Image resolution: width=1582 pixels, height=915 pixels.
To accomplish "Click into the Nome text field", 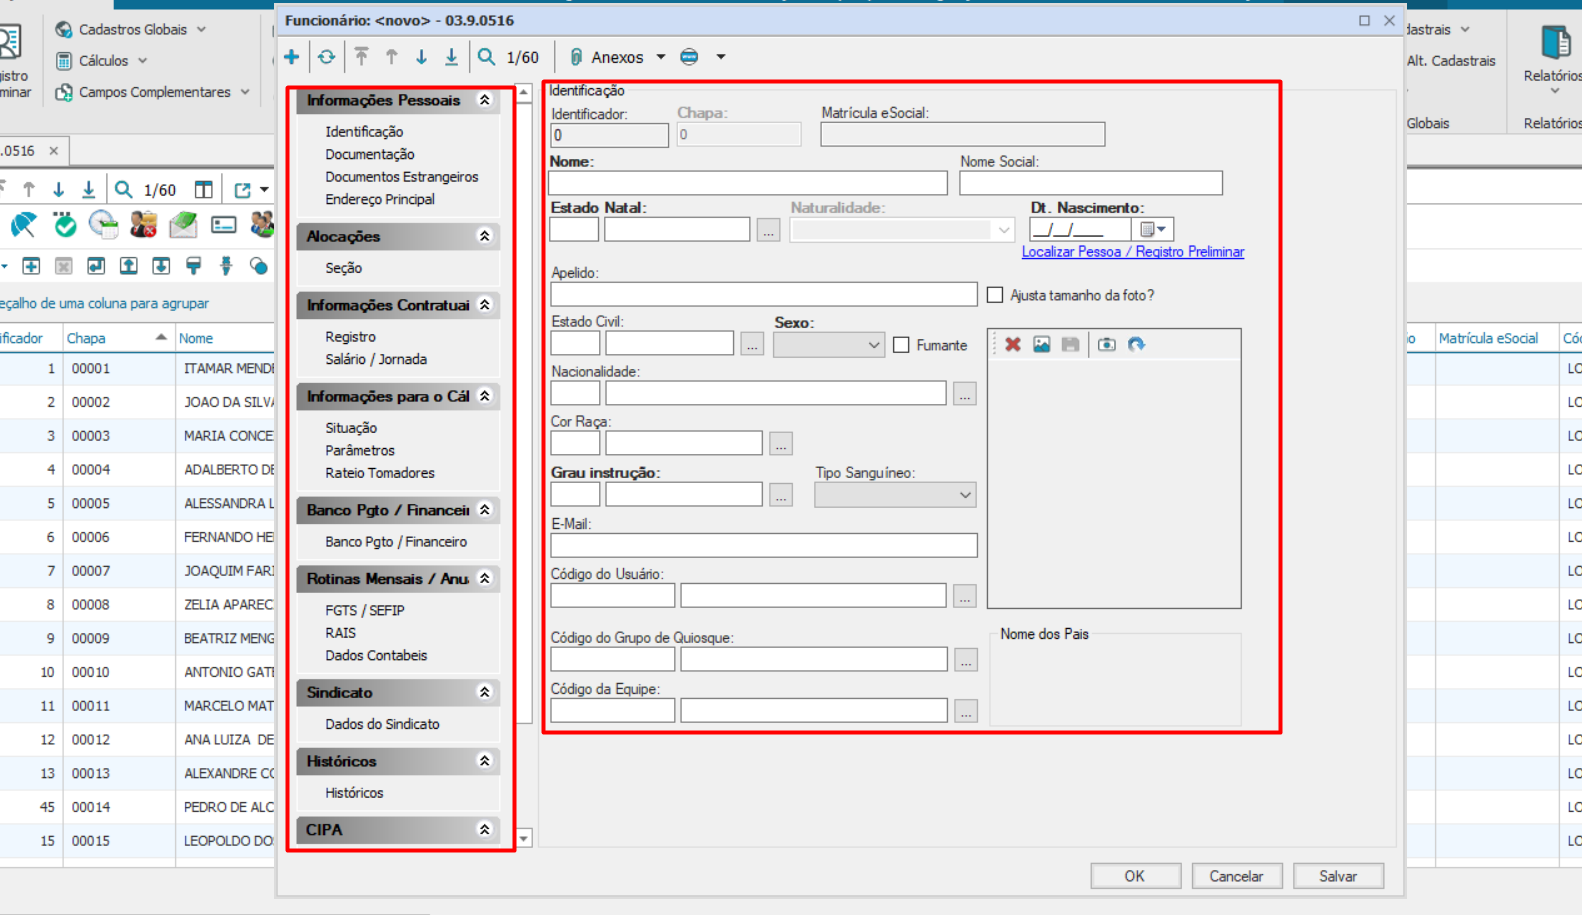I will click(747, 183).
